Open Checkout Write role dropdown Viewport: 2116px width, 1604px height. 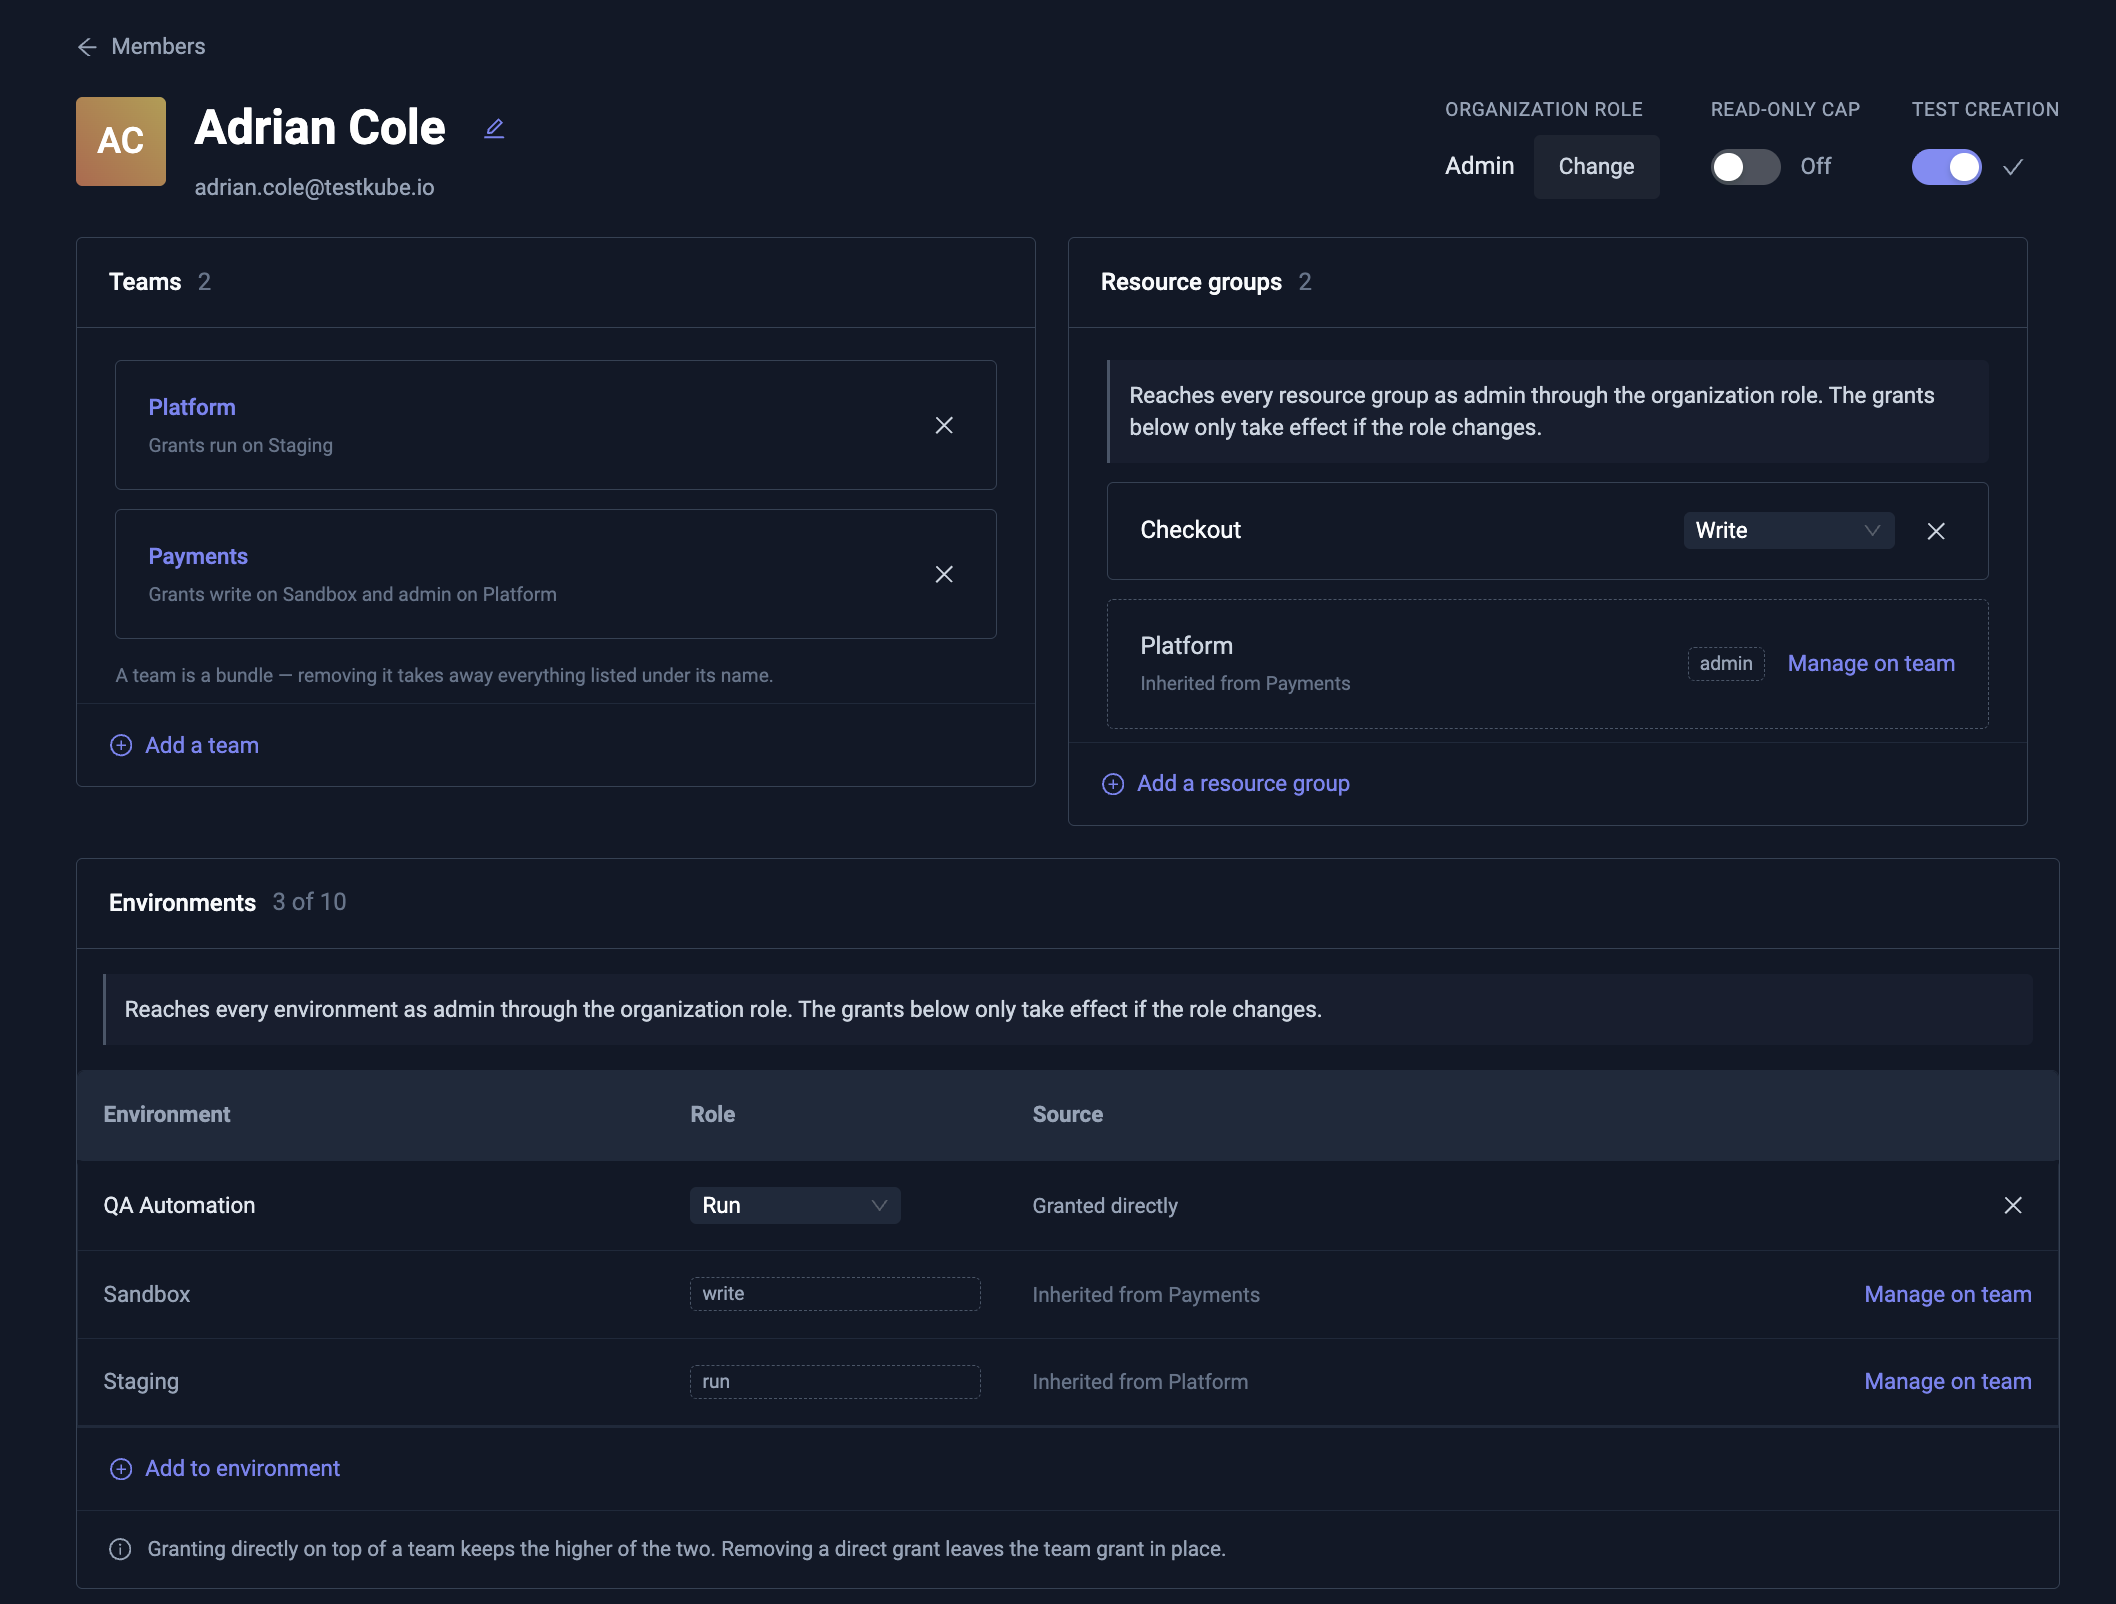coord(1789,531)
